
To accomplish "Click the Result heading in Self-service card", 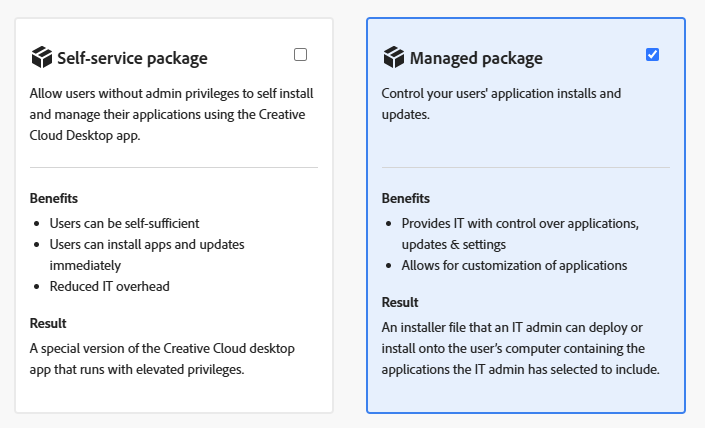I will click(48, 323).
